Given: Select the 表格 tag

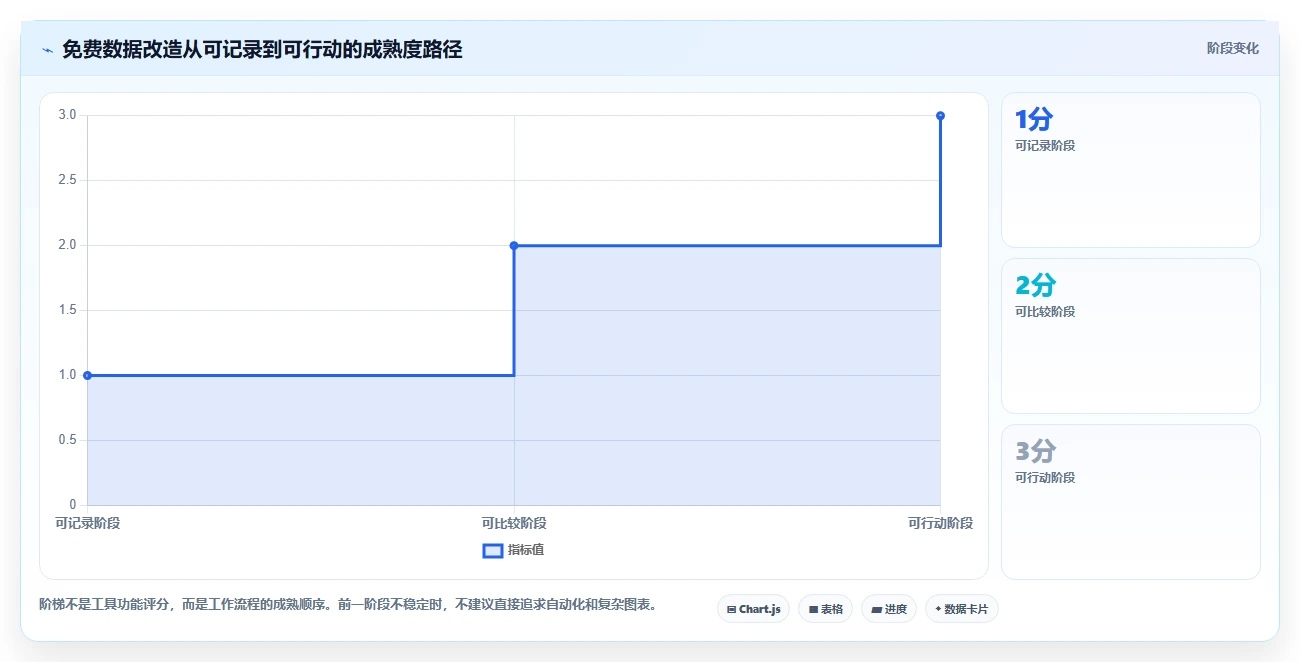Looking at the screenshot, I should [825, 609].
